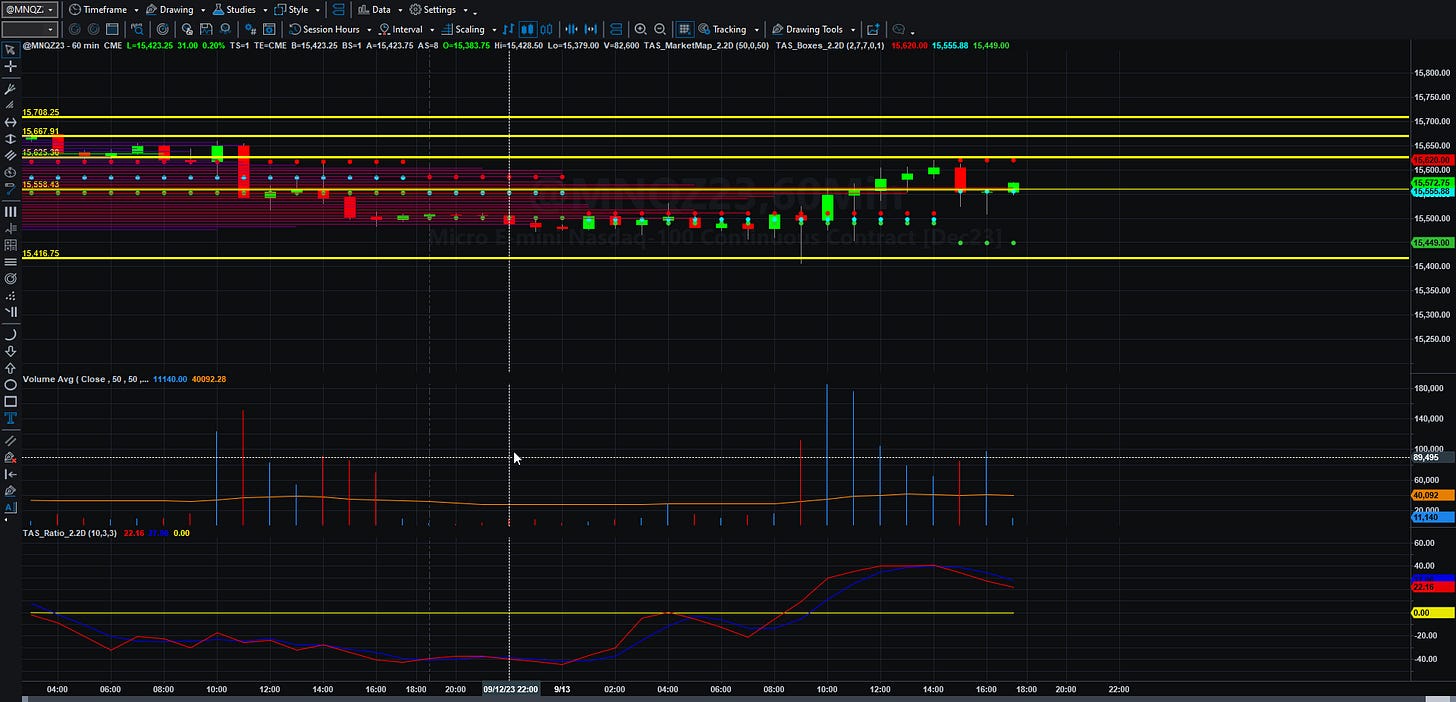Select the crosshair cursor tool in sidebar
Image resolution: width=1456 pixels, height=702 pixels.
(10, 66)
